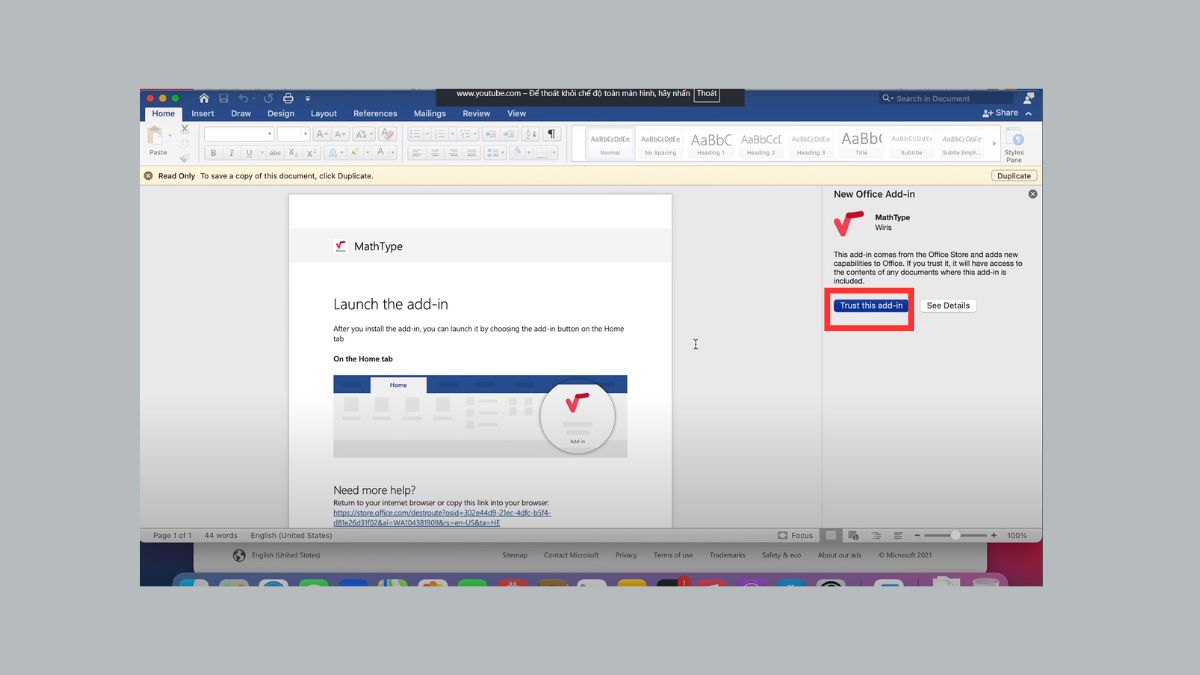Close the New Office Add-in panel
The height and width of the screenshot is (675, 1200).
[1033, 194]
